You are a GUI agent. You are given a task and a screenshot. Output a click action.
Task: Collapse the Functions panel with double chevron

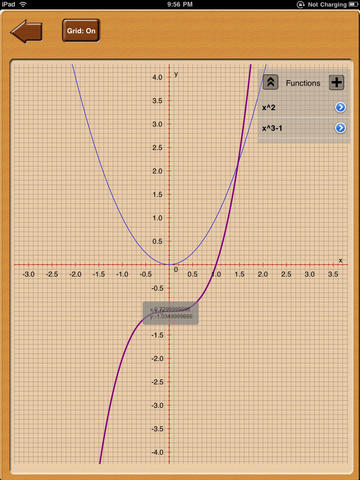(271, 82)
